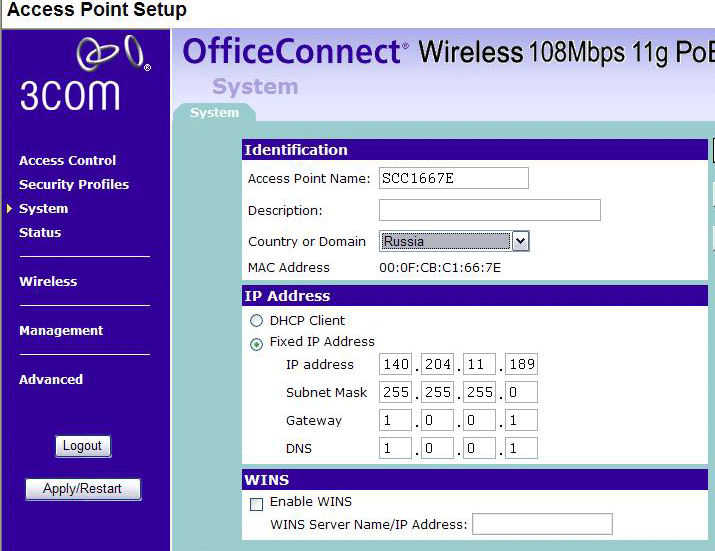The width and height of the screenshot is (715, 551).
Task: Open the Country or Domain dropdown
Action: (454, 241)
